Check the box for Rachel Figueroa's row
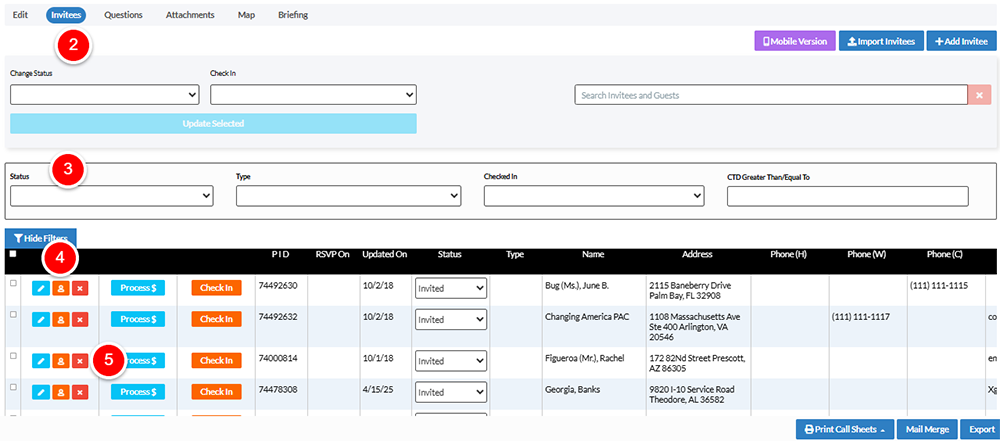 pos(13,356)
